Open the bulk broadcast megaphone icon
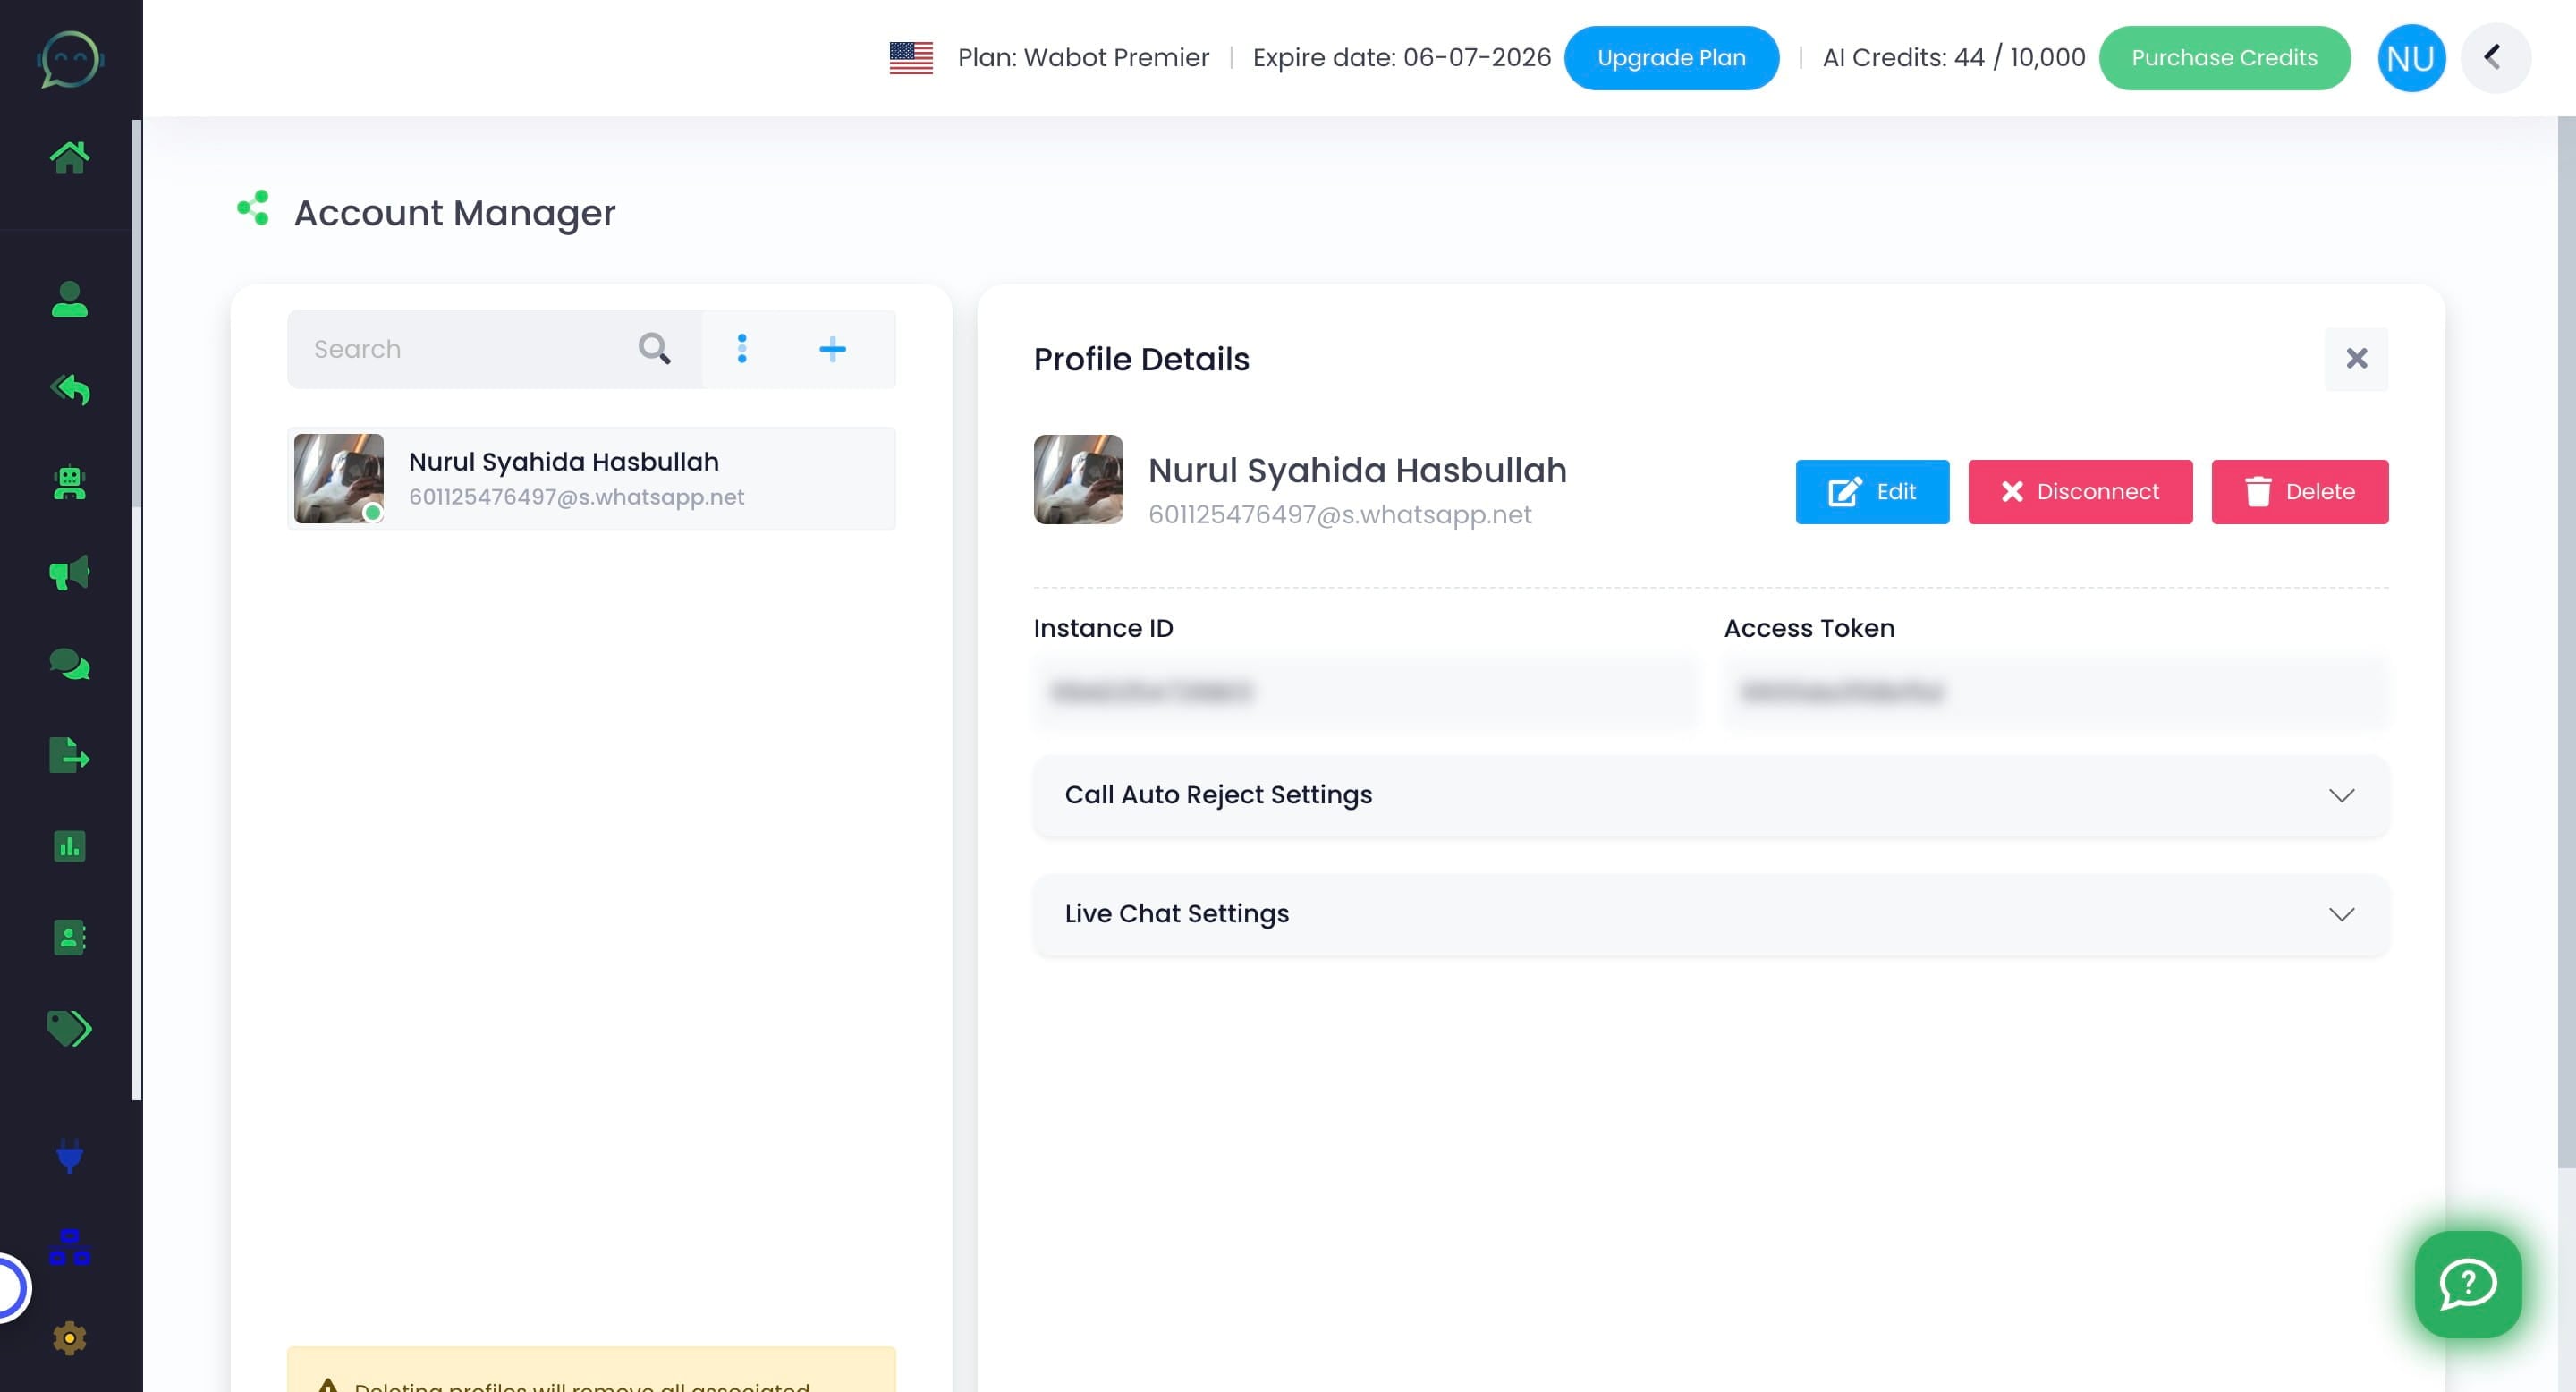Viewport: 2576px width, 1392px height. (69, 573)
